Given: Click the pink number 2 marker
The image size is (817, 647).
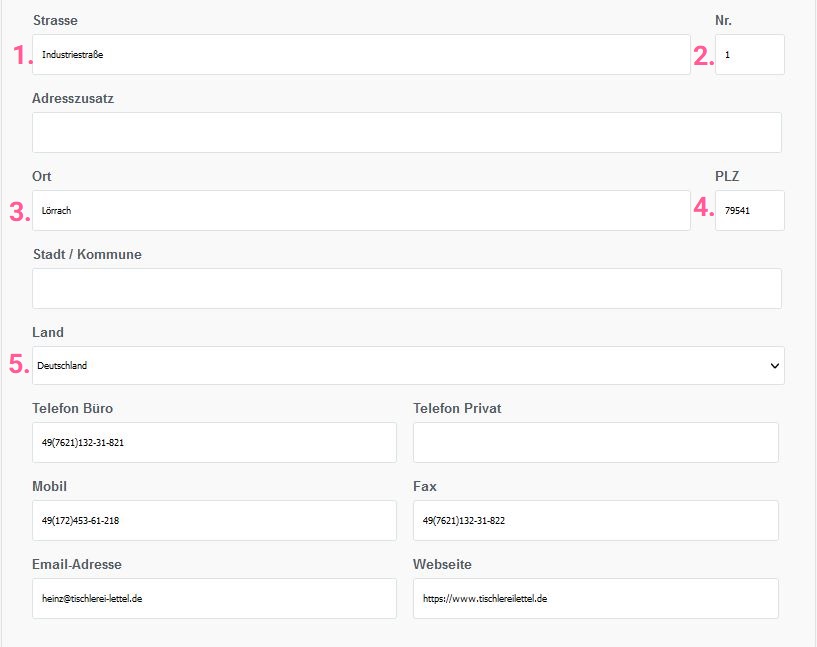Looking at the screenshot, I should [703, 56].
